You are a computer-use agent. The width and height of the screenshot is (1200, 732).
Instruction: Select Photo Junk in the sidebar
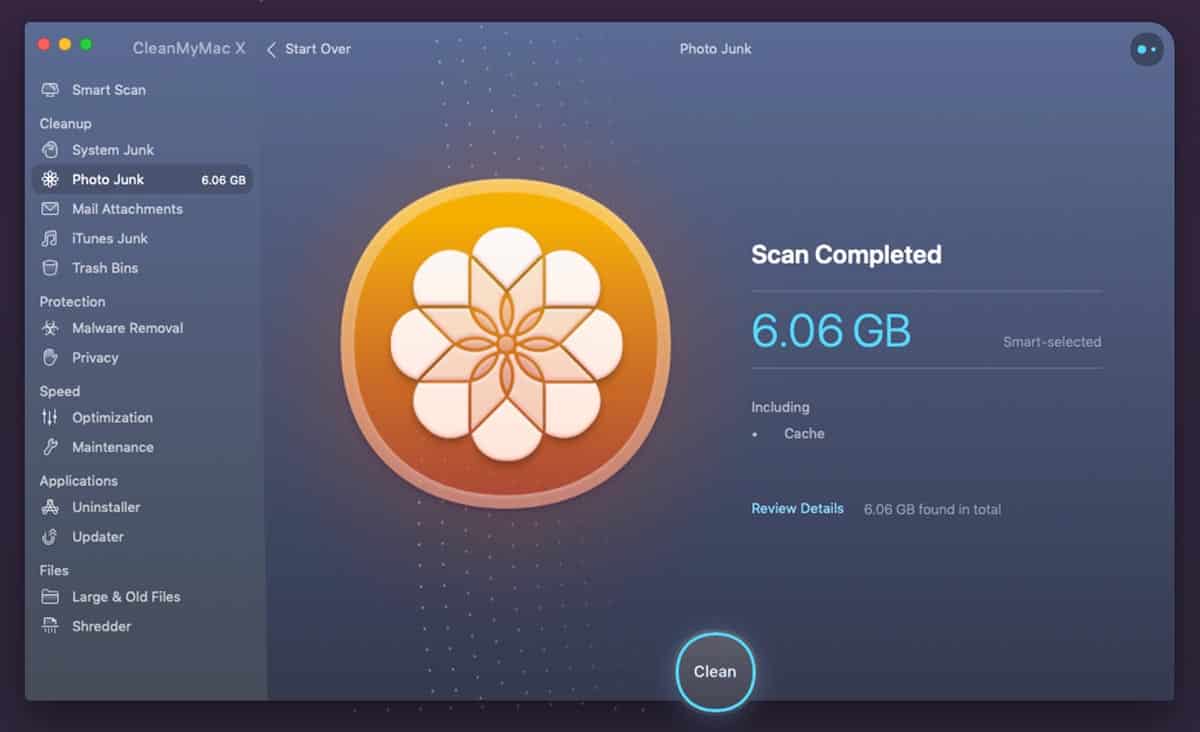click(108, 180)
